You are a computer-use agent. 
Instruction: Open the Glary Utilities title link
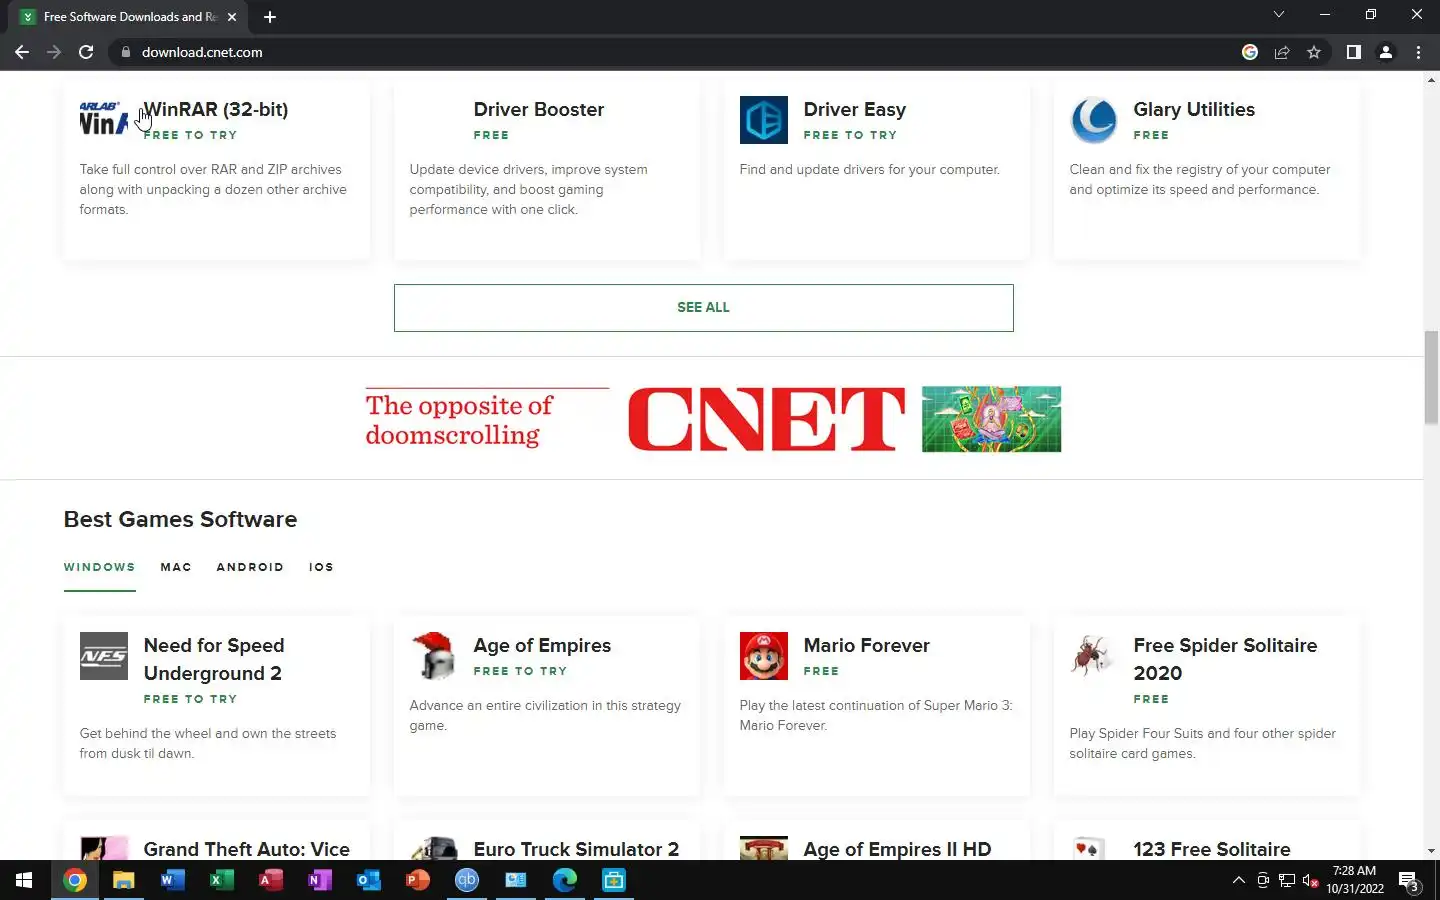1194,110
